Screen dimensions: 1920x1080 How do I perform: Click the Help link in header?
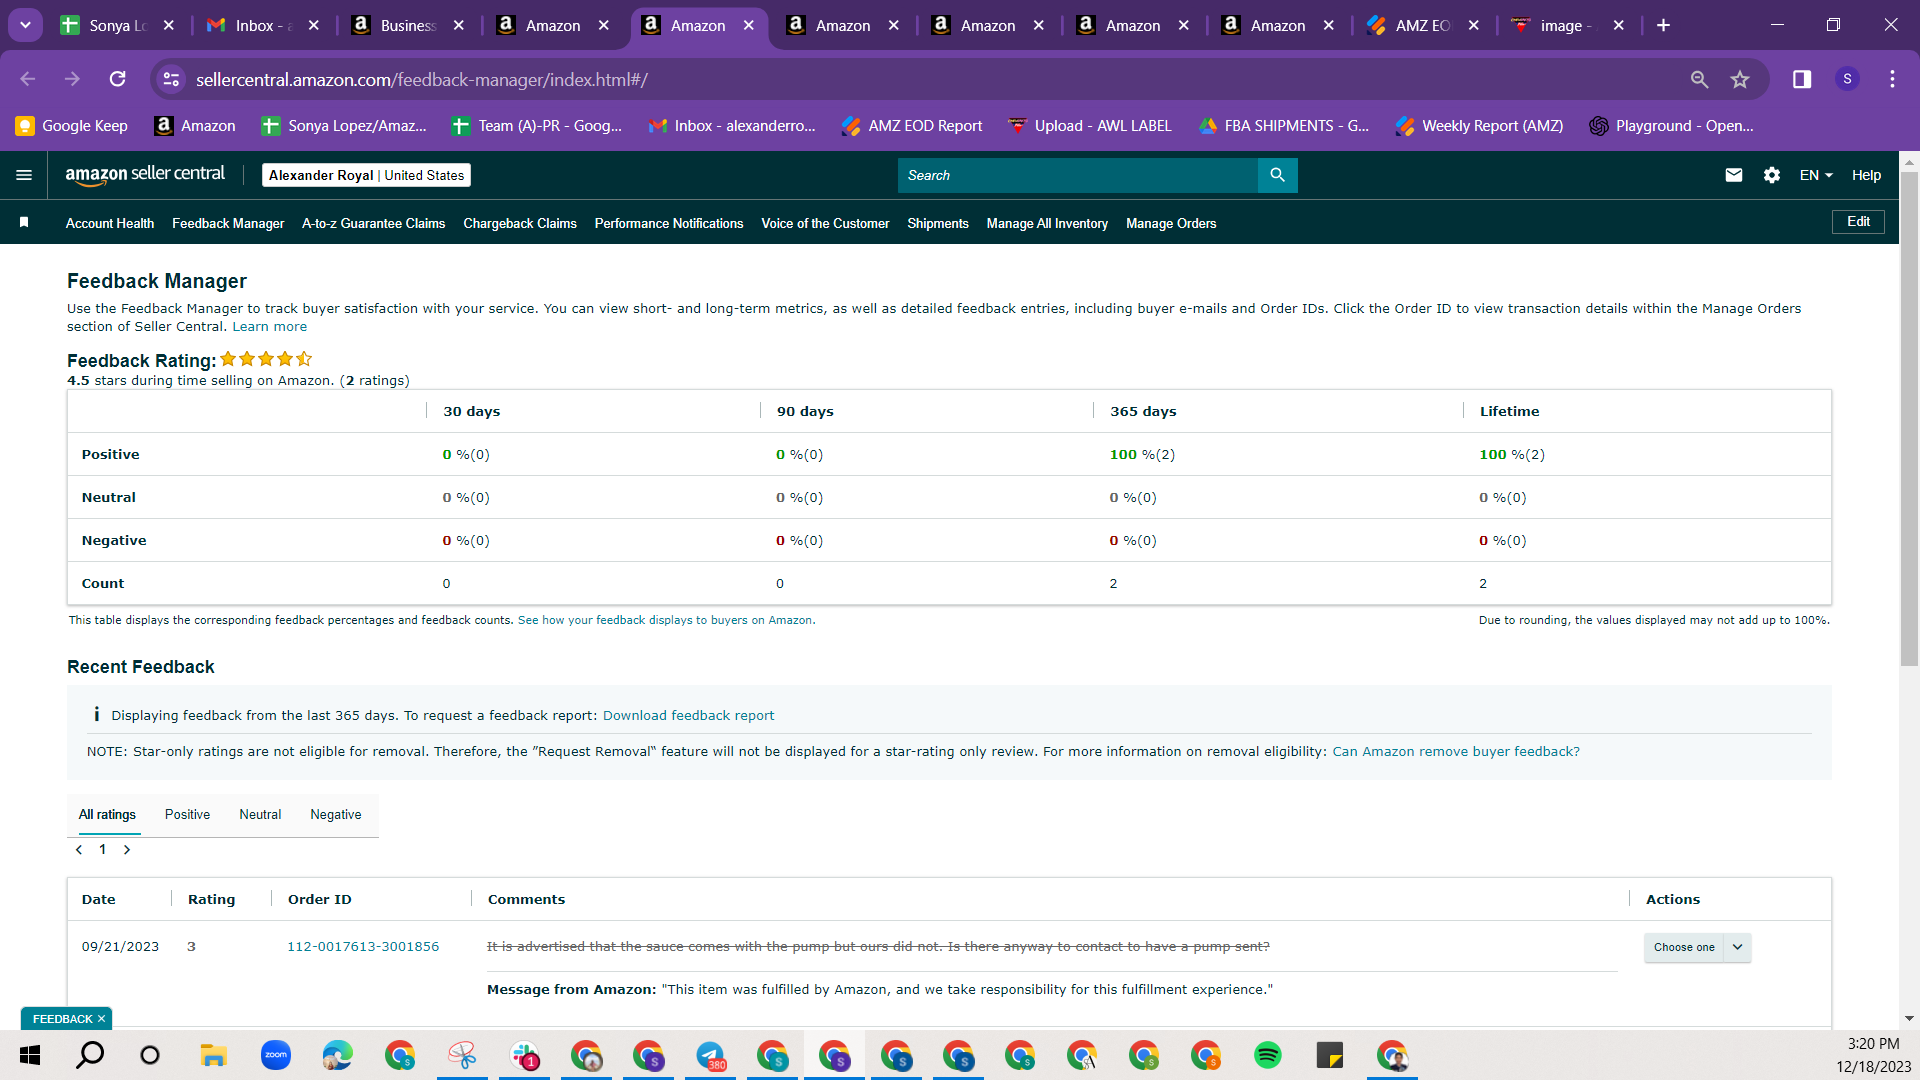click(x=1866, y=175)
